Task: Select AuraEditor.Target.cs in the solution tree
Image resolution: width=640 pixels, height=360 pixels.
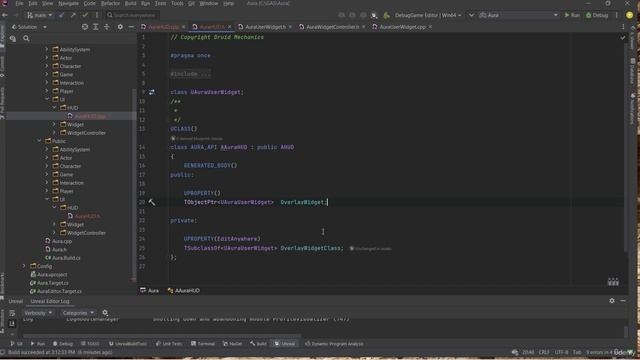Action: (56, 291)
